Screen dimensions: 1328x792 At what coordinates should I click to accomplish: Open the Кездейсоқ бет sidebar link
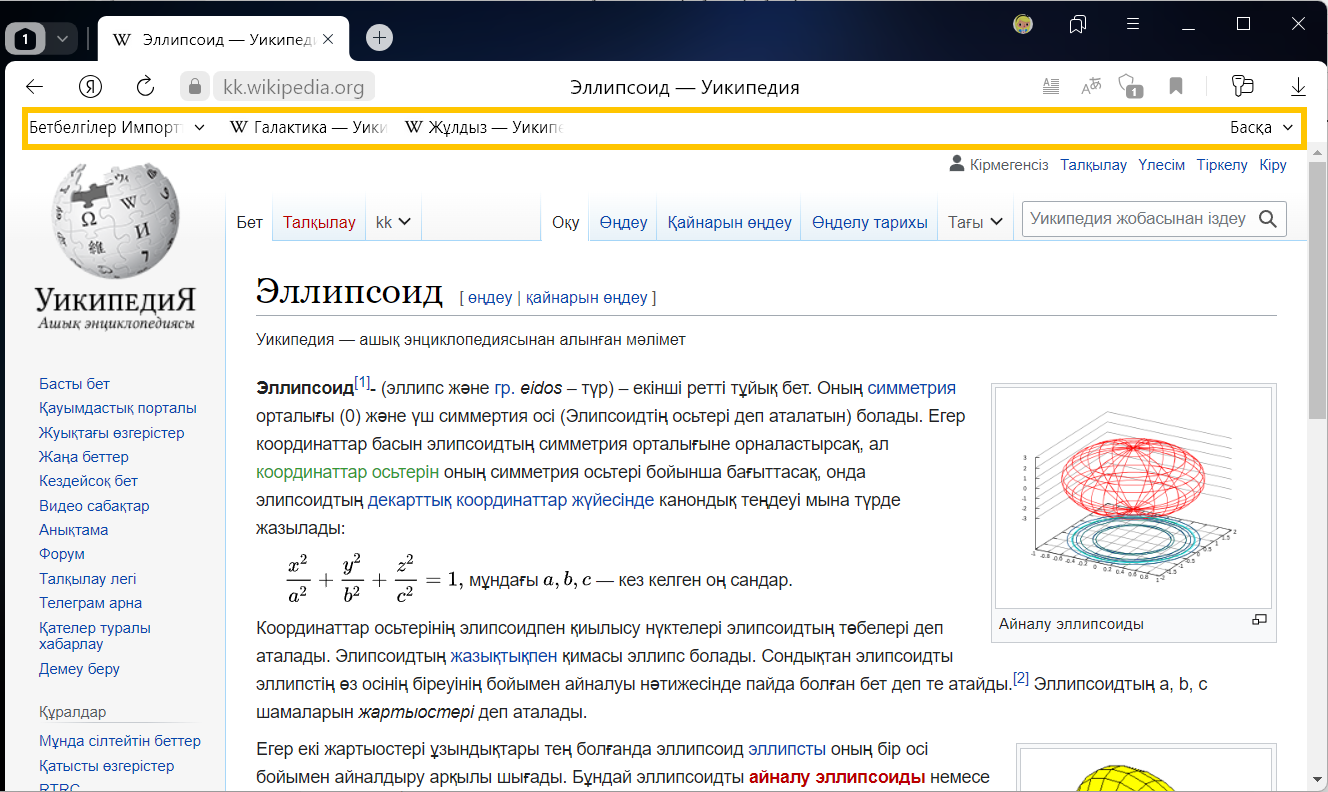[x=88, y=481]
